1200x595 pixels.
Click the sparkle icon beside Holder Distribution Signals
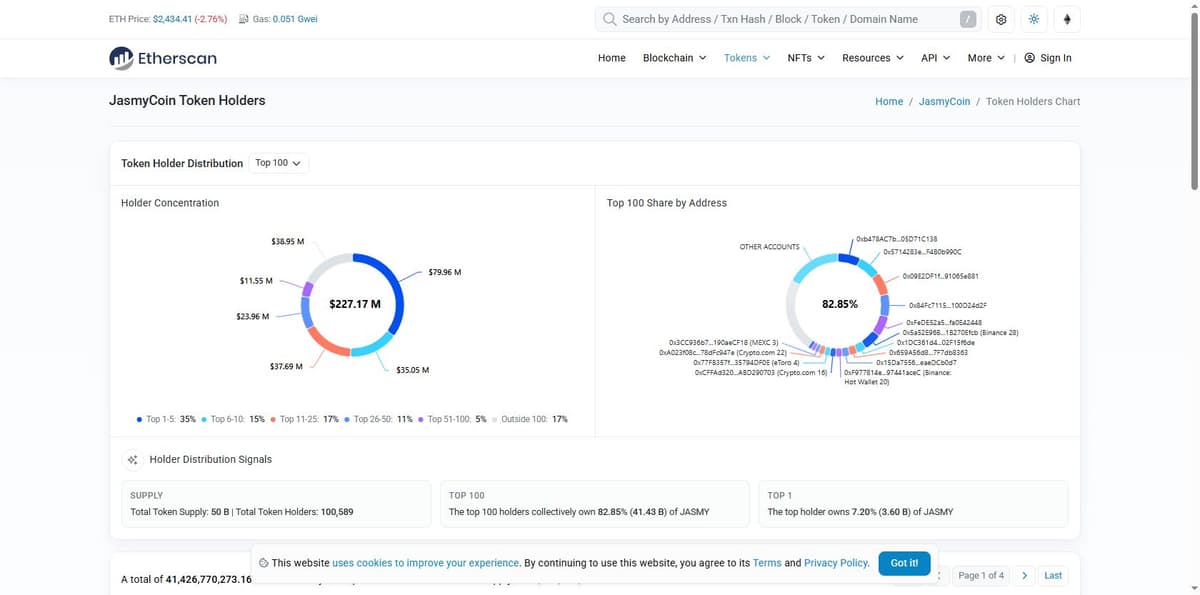coord(132,460)
